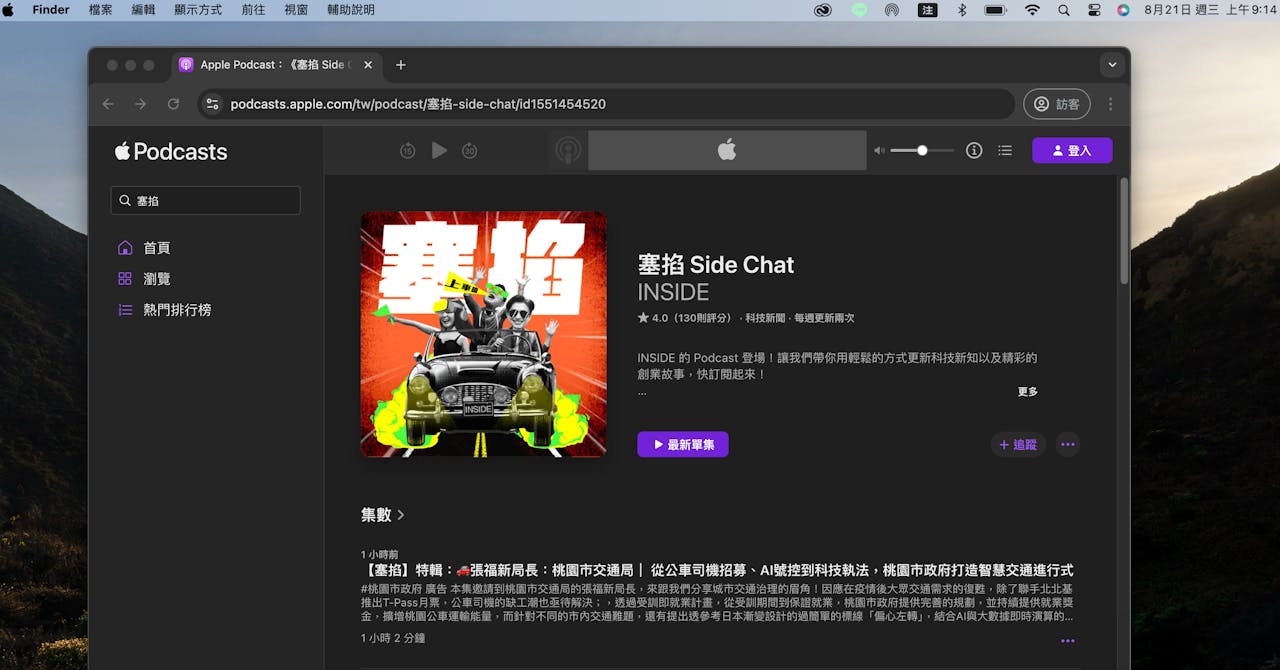The width and height of the screenshot is (1280, 670).
Task: Open the browser three-dot menu
Action: [1110, 104]
